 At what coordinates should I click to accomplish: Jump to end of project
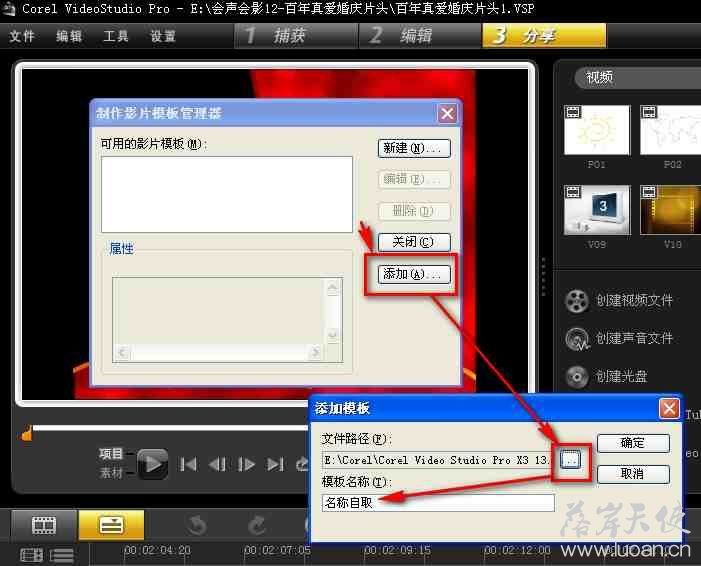[275, 465]
